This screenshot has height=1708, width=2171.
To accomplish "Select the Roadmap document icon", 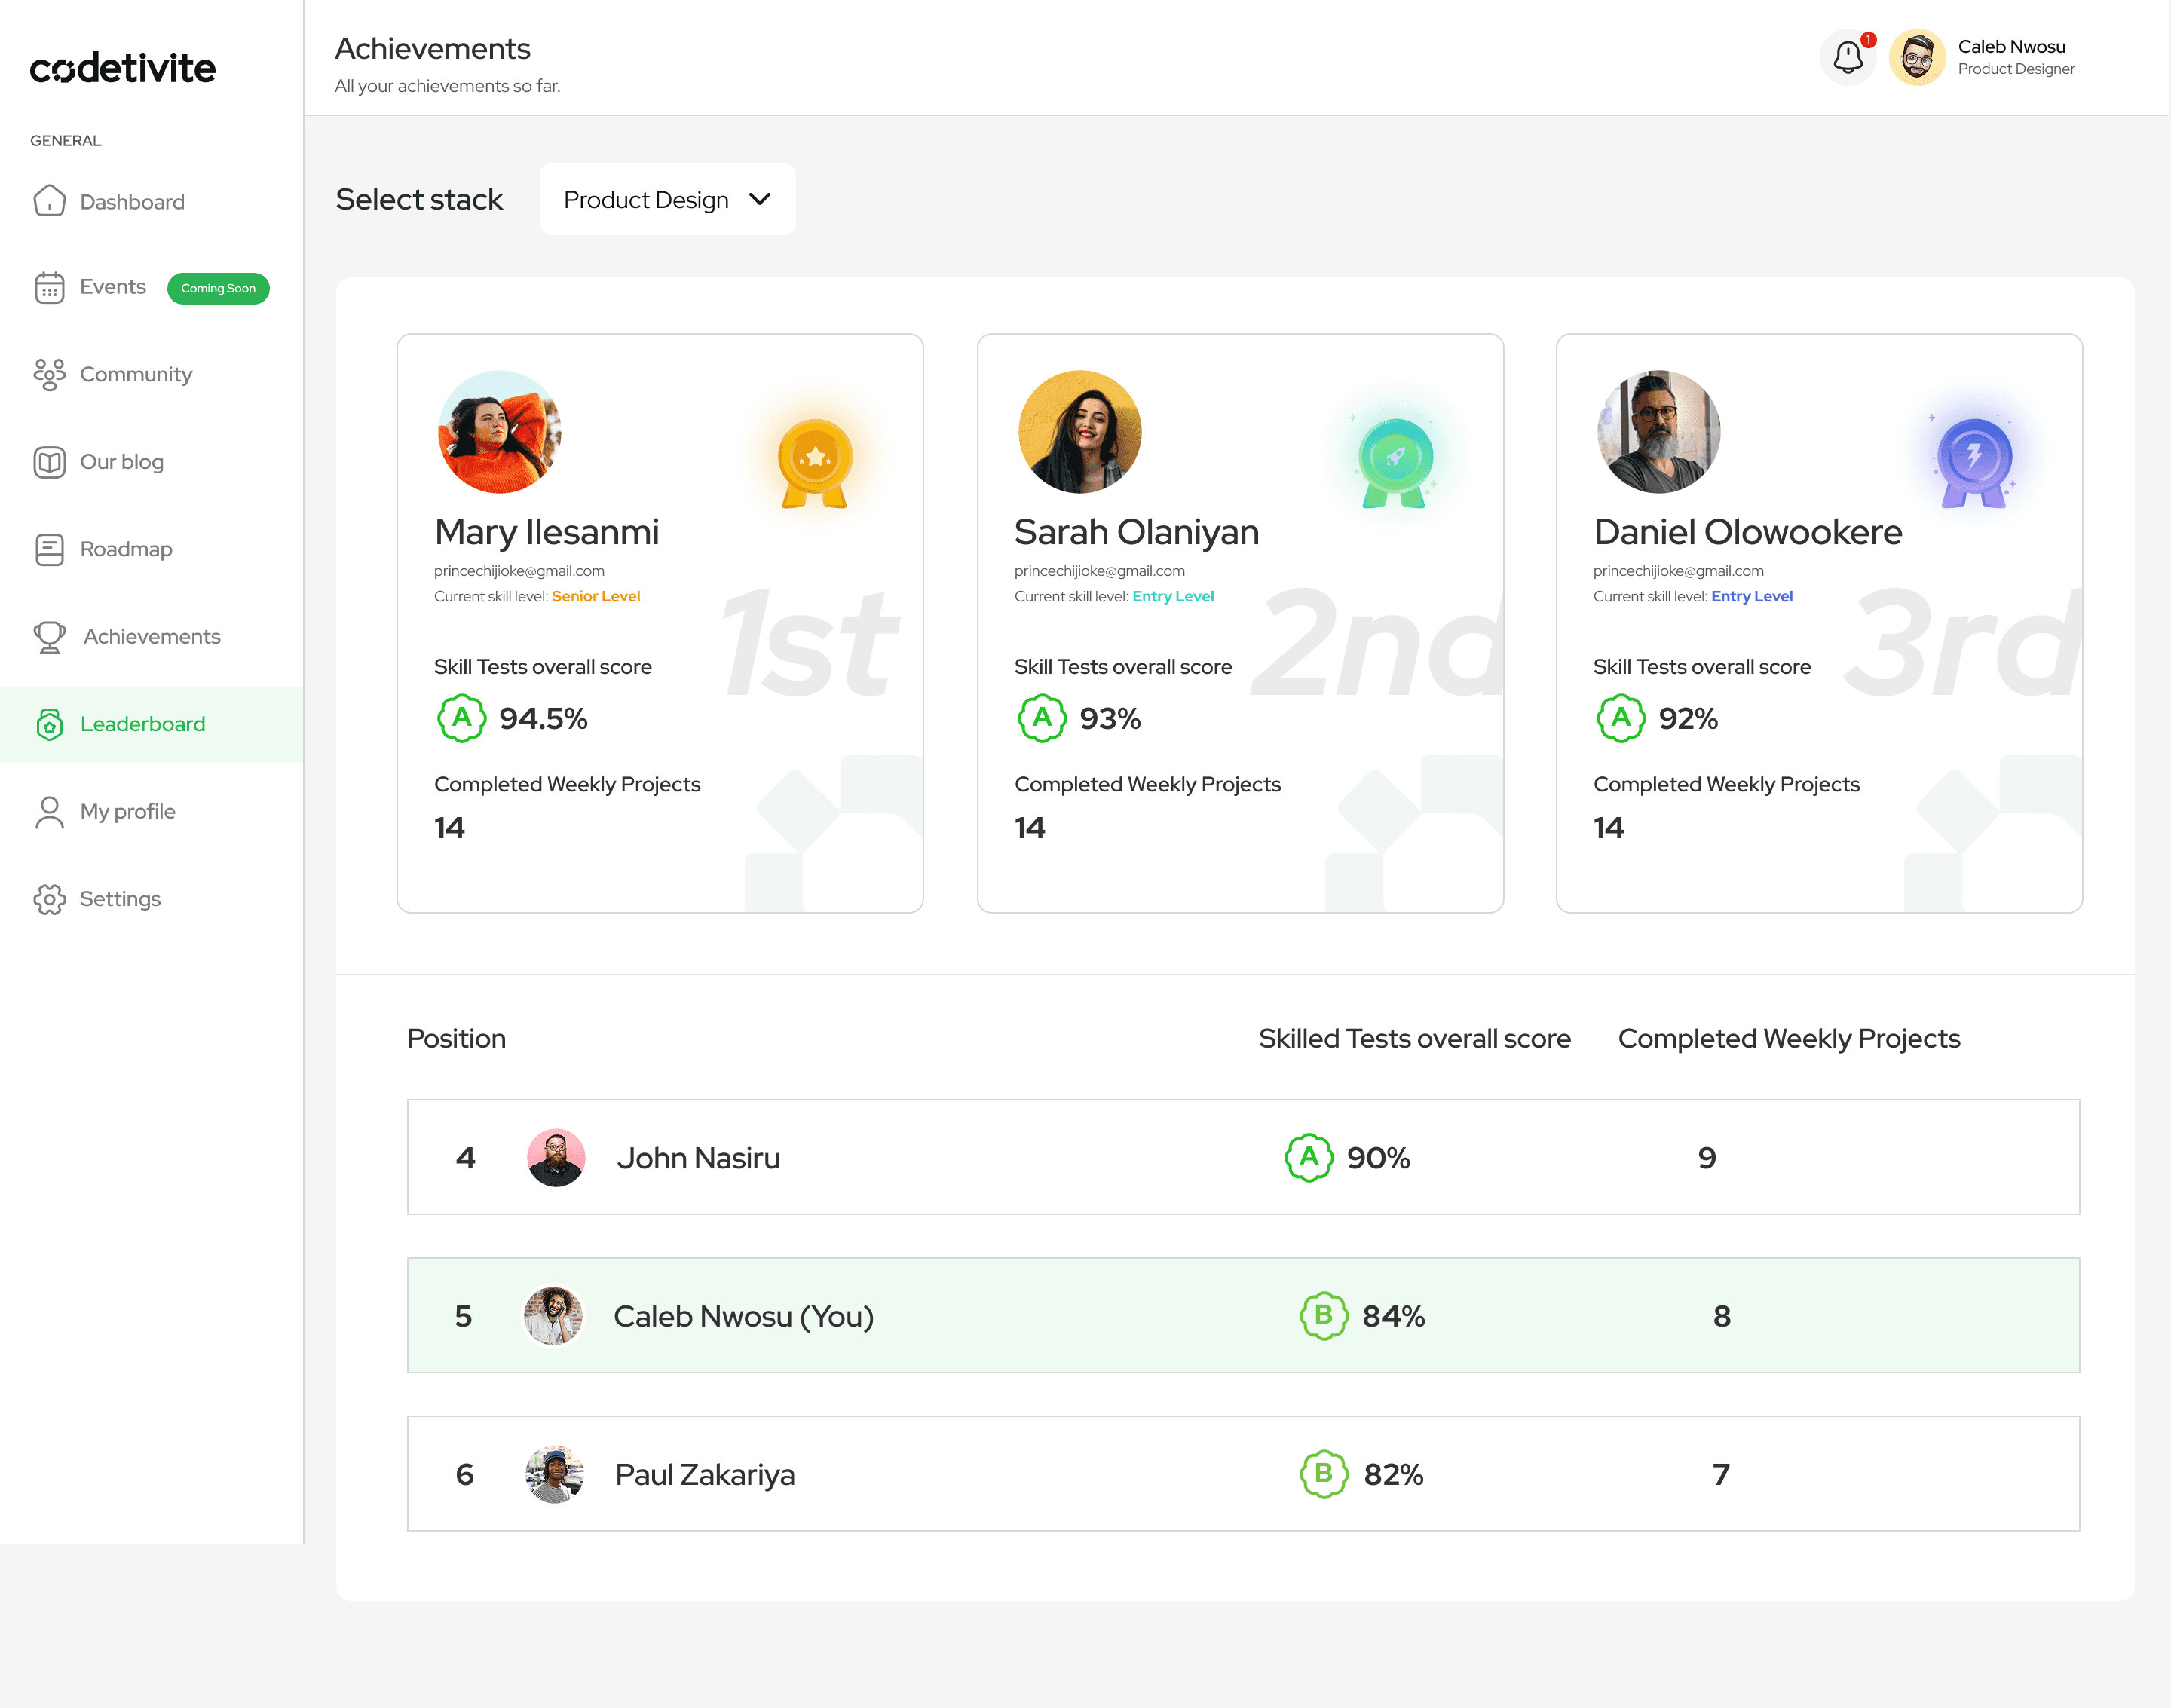I will (49, 549).
